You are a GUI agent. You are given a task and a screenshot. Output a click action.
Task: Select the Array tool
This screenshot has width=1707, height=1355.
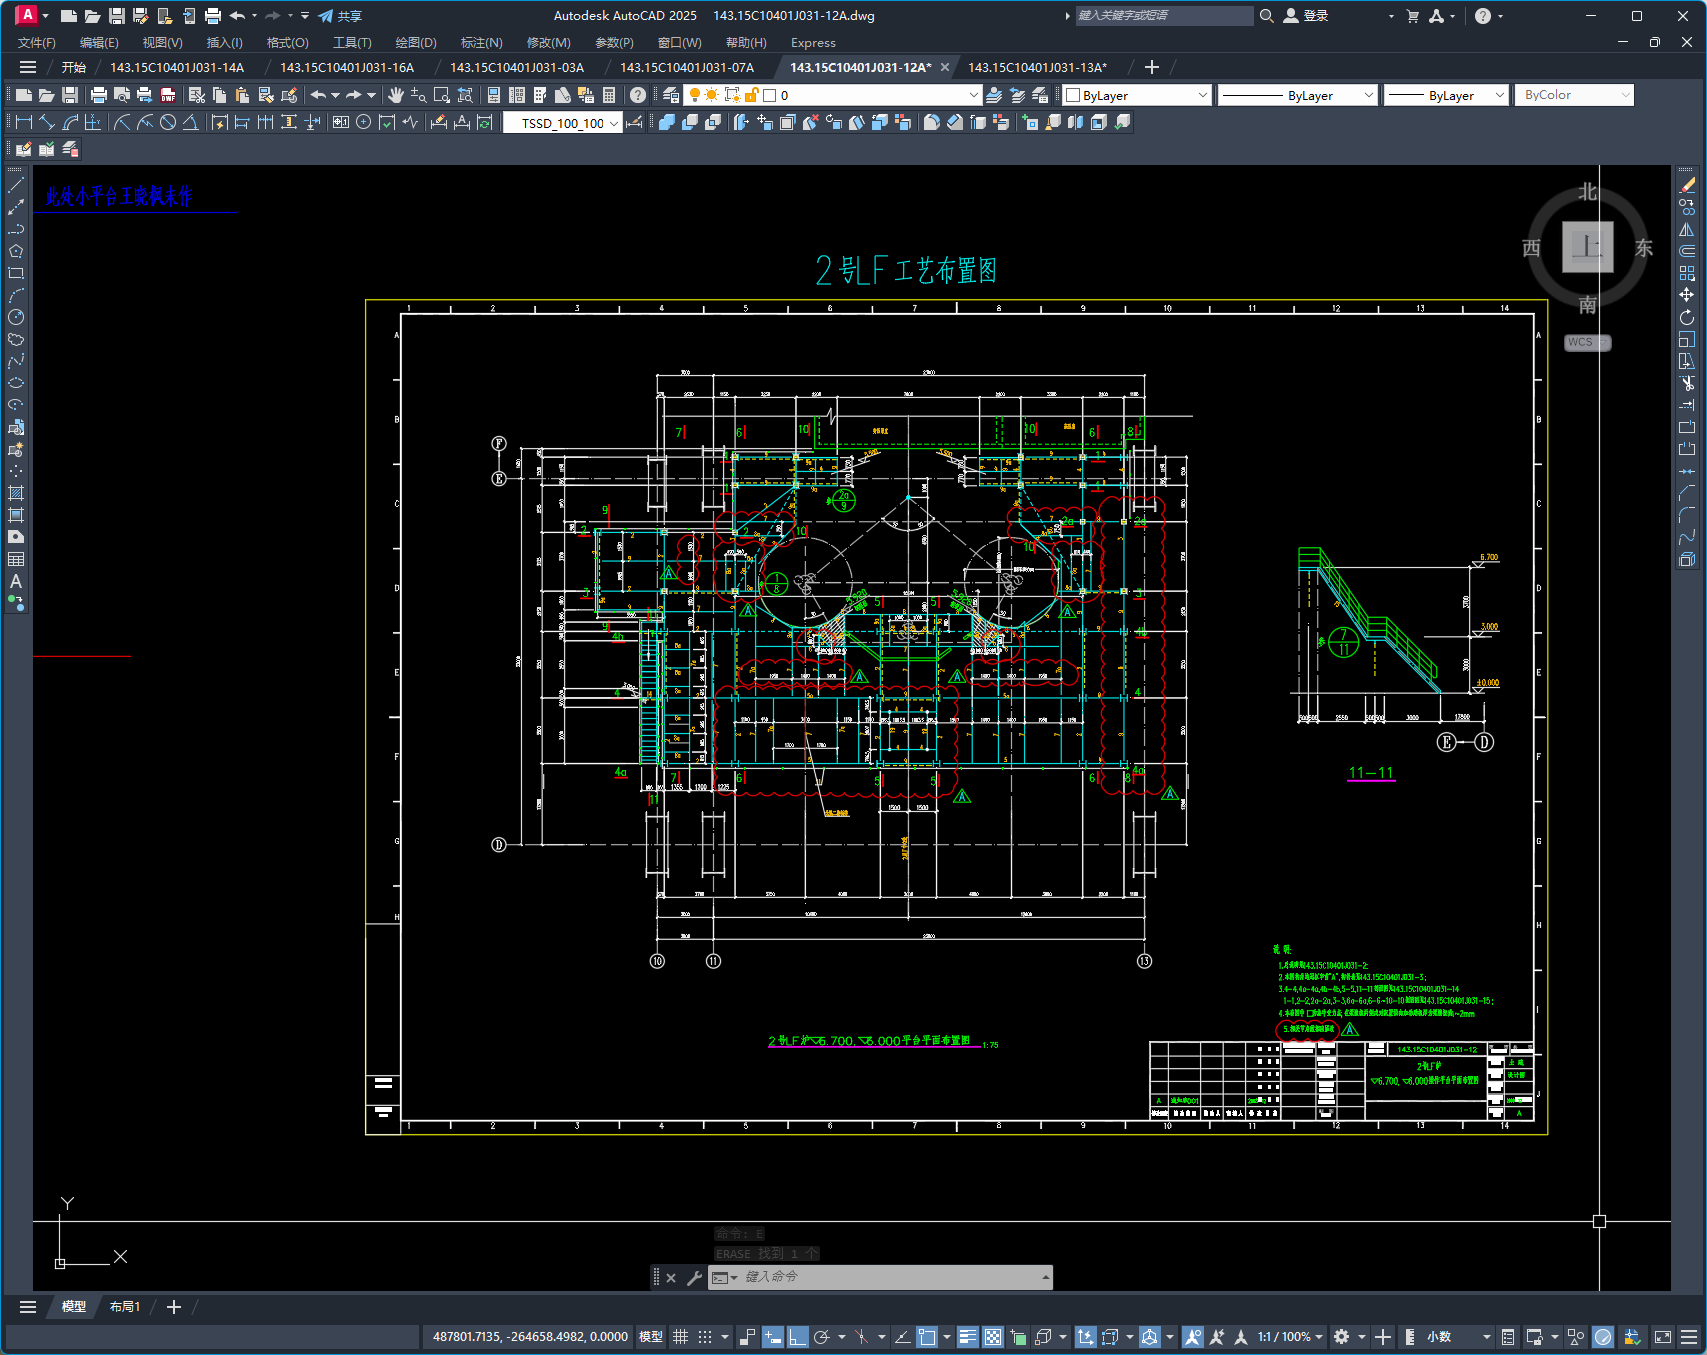click(x=1687, y=273)
